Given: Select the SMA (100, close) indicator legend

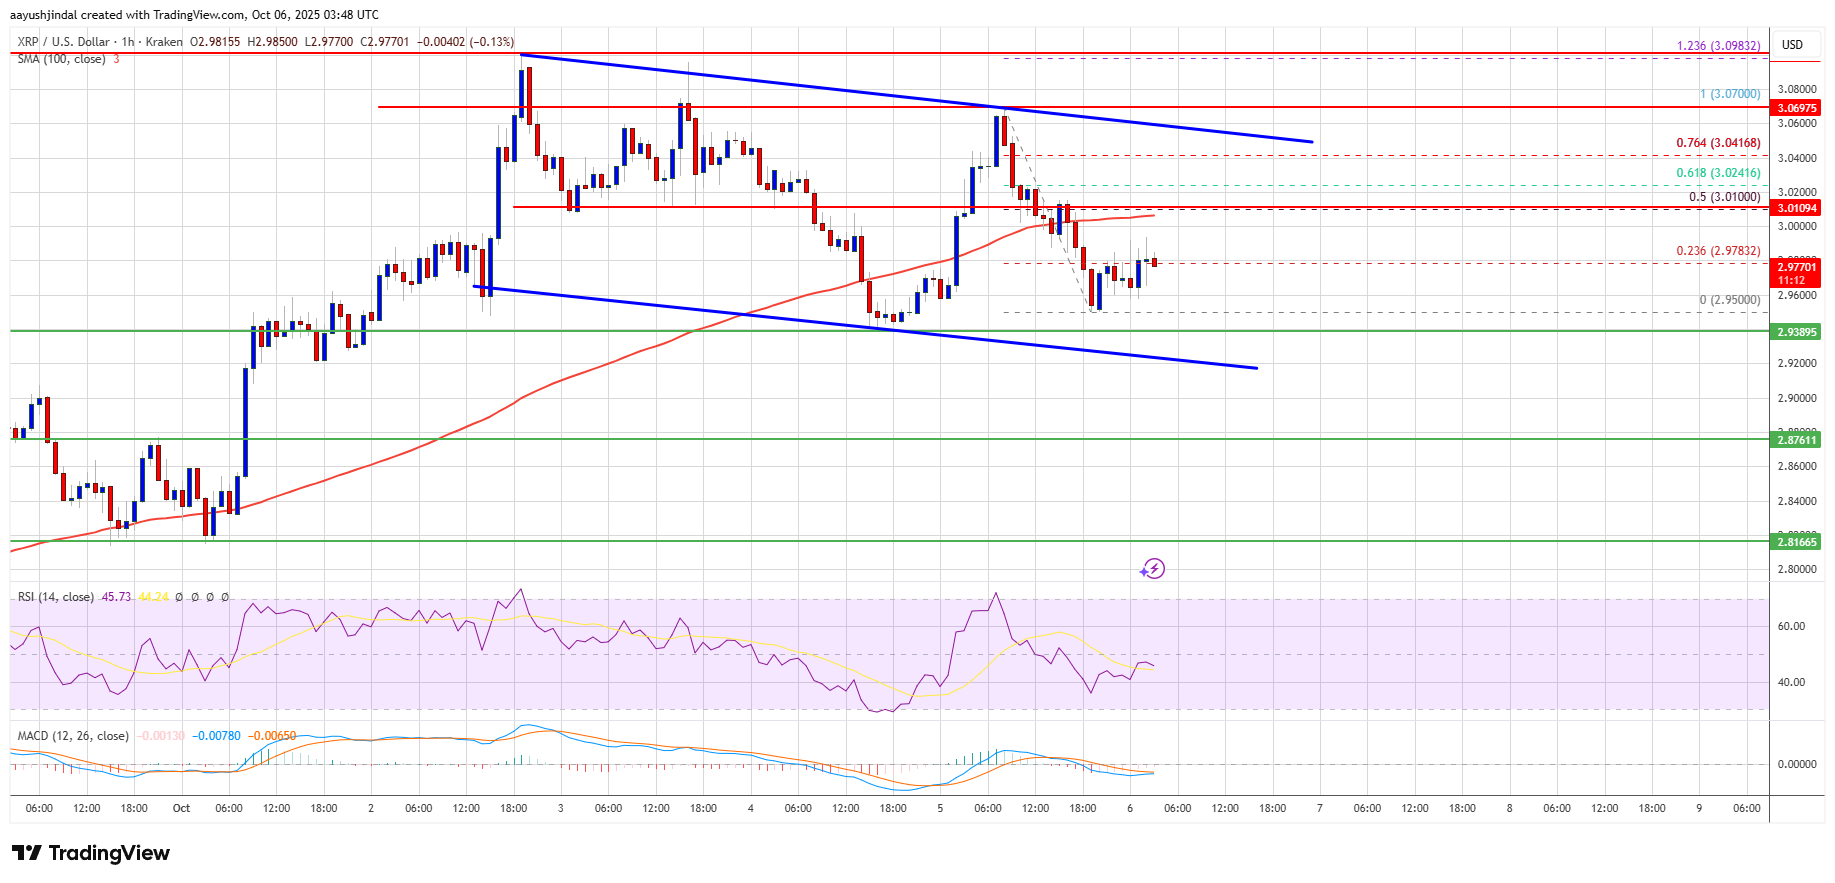Looking at the screenshot, I should tap(61, 59).
